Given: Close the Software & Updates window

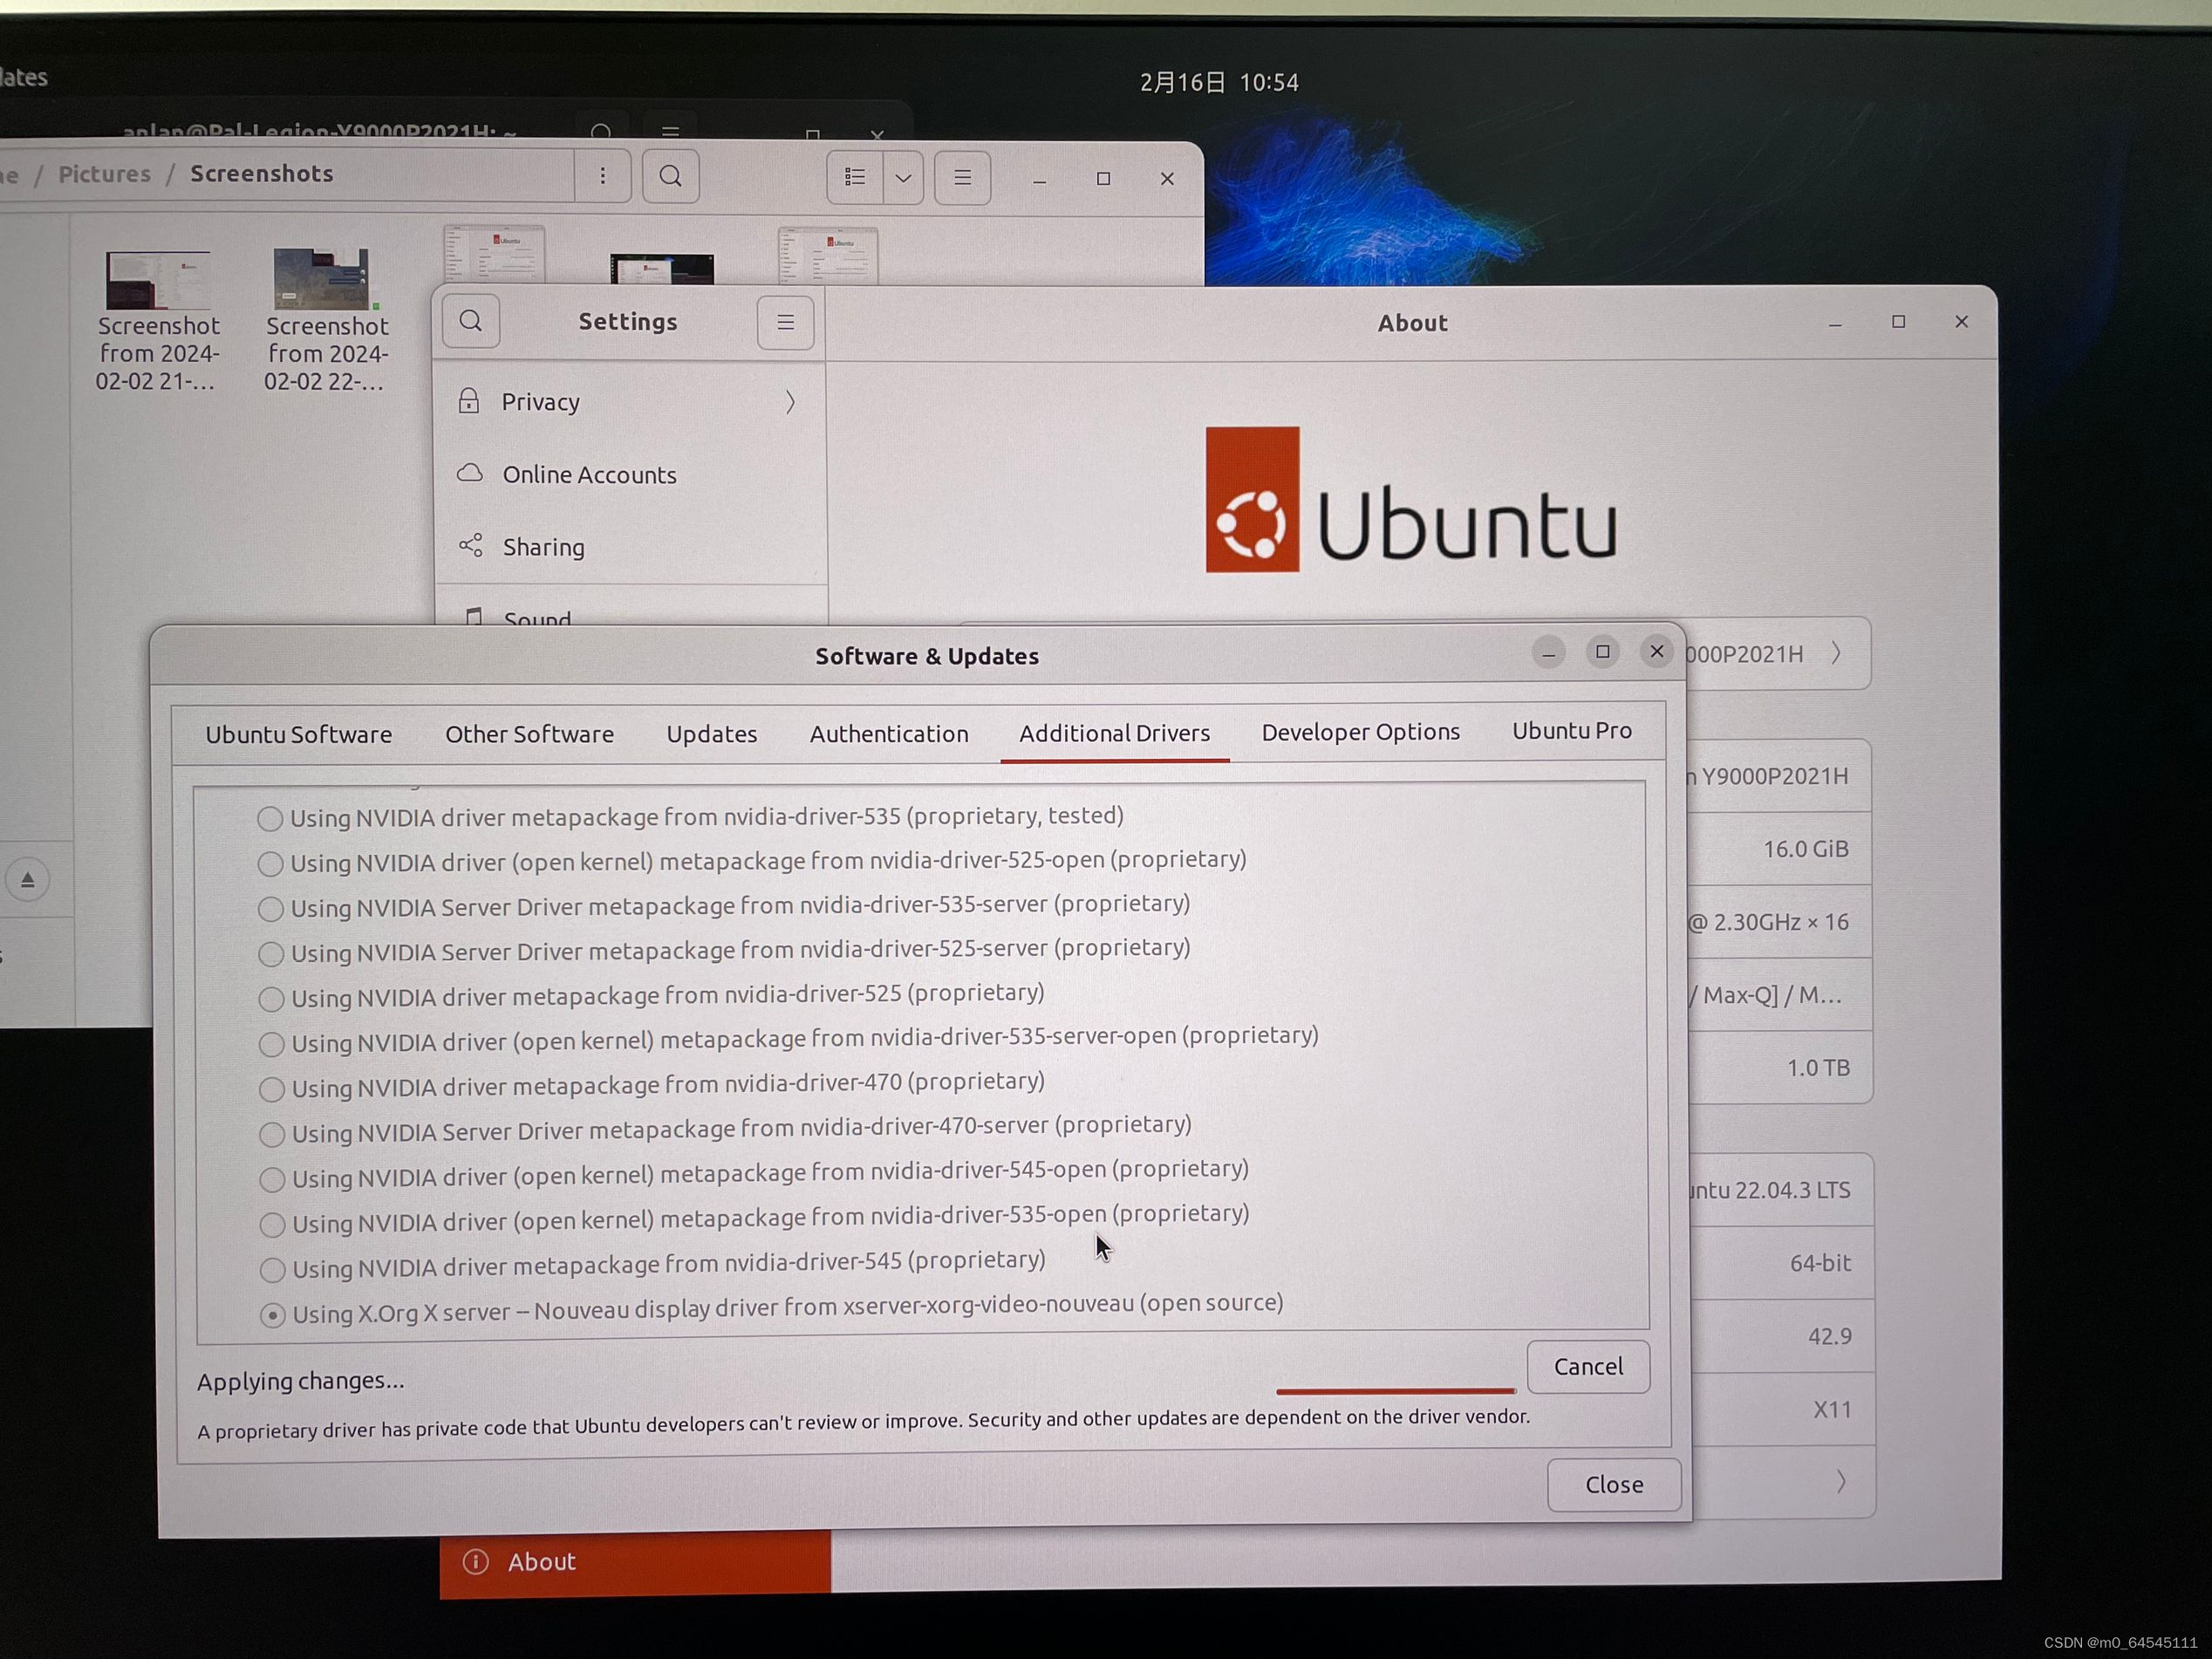Looking at the screenshot, I should point(1656,652).
